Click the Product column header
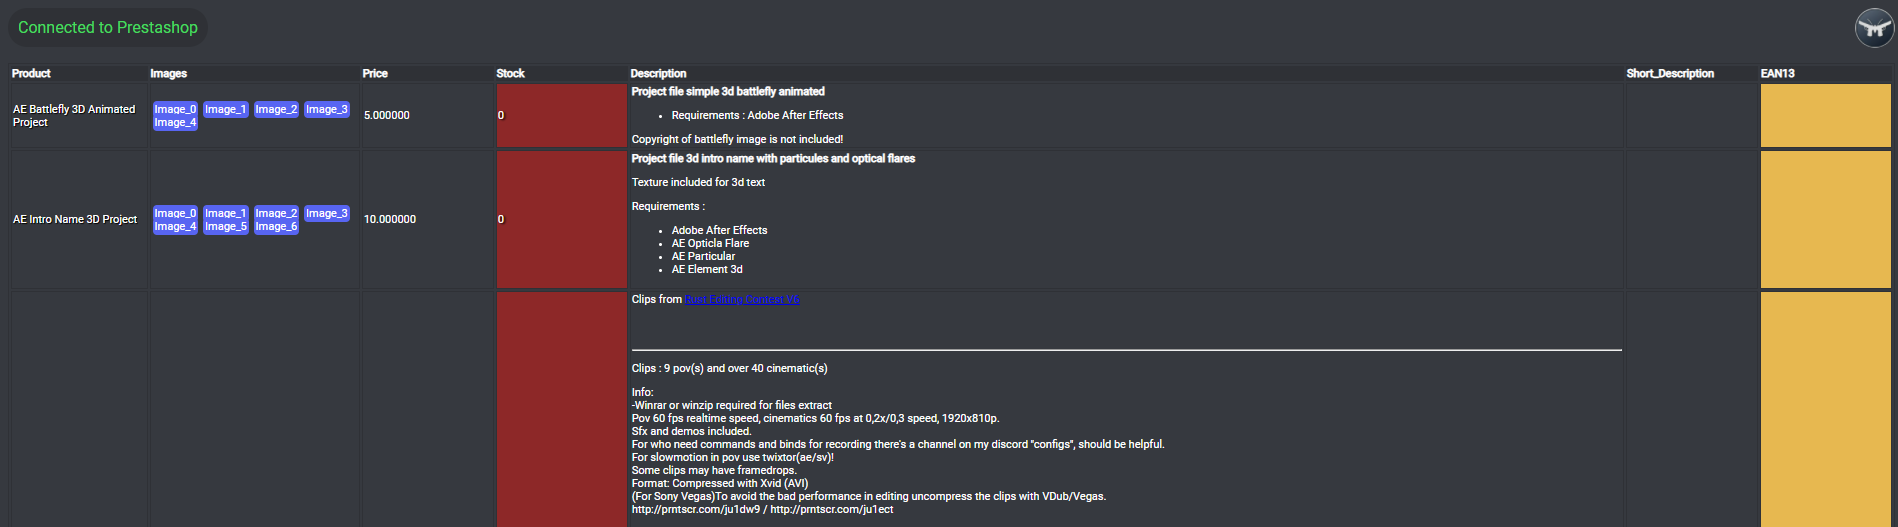Viewport: 1898px width, 527px height. (x=31, y=73)
